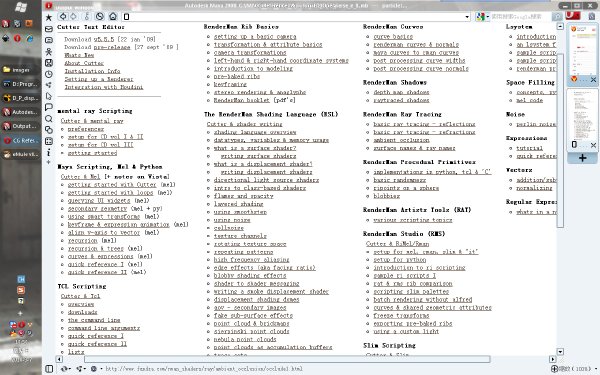600x375 pixels.
Task: Open the Notes speech-bubble panel icon
Action: 49,107
